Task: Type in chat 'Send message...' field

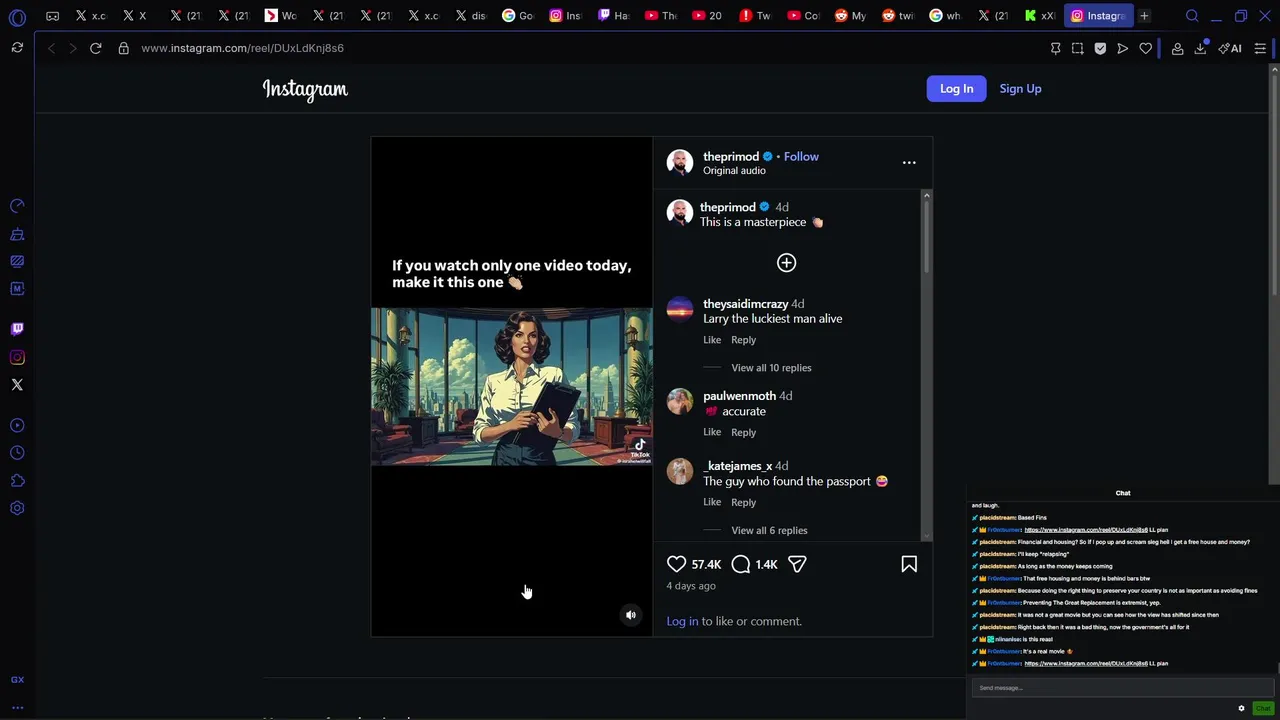Action: [x=1122, y=688]
